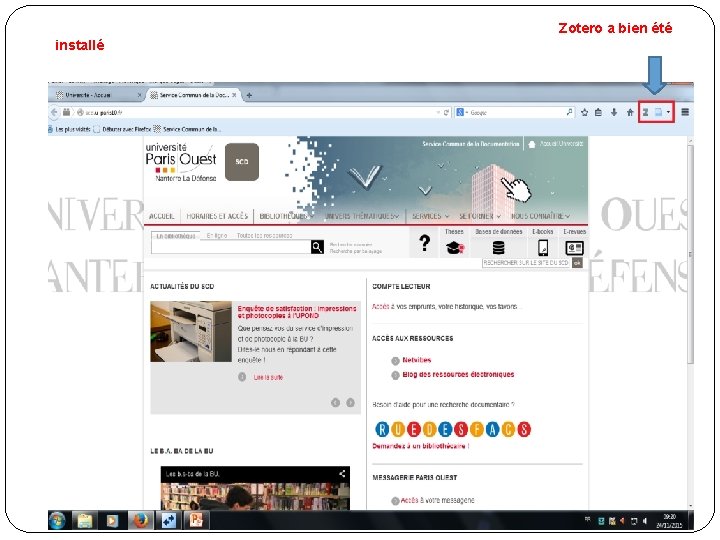Click the question mark help icon
The width and height of the screenshot is (720, 540).
(425, 243)
